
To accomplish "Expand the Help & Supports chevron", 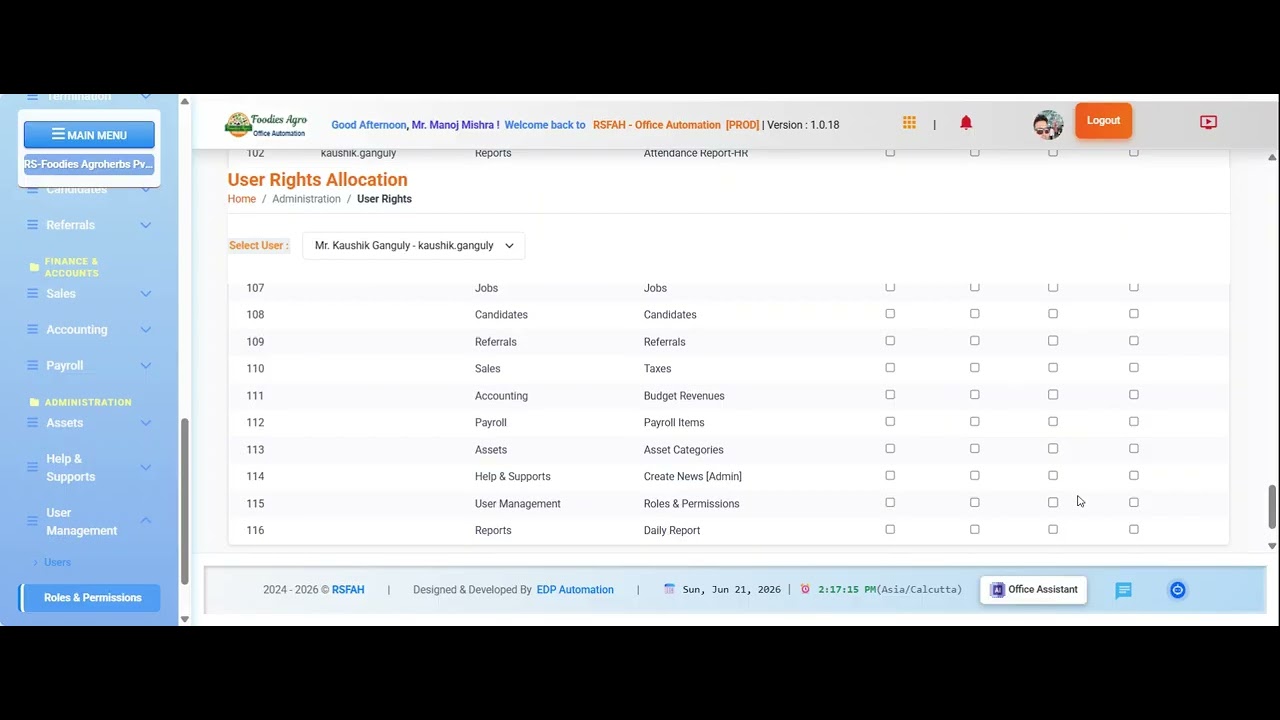I will (x=146, y=467).
